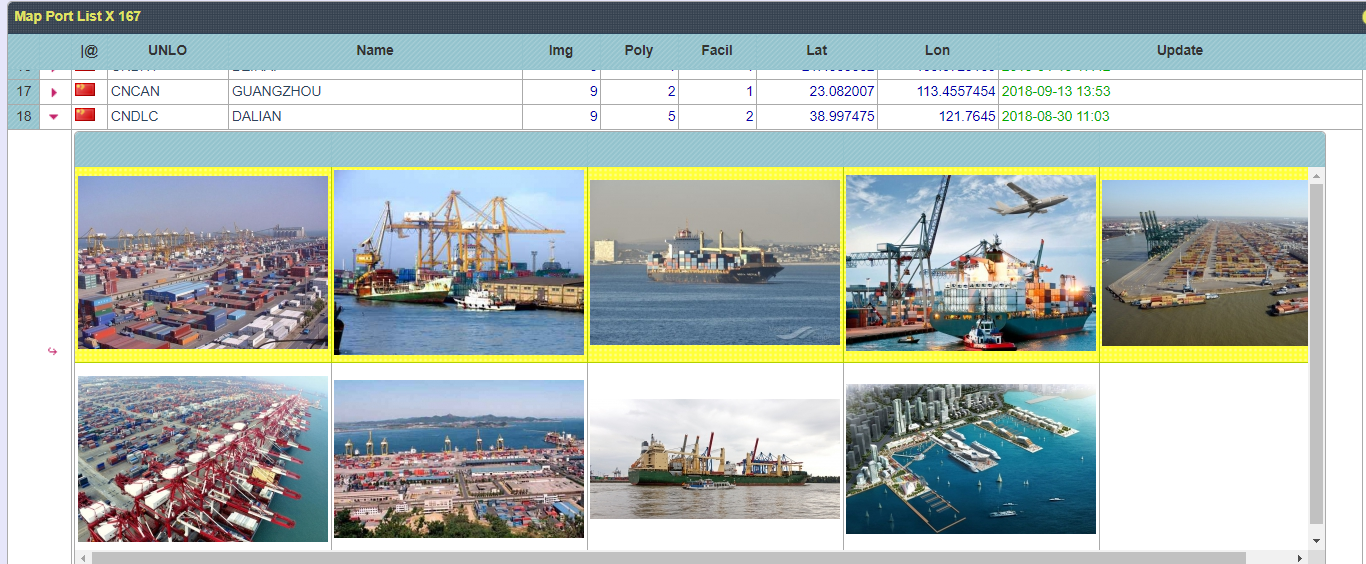The image size is (1366, 564).
Task: Click the |@ column header
Action: pos(89,50)
